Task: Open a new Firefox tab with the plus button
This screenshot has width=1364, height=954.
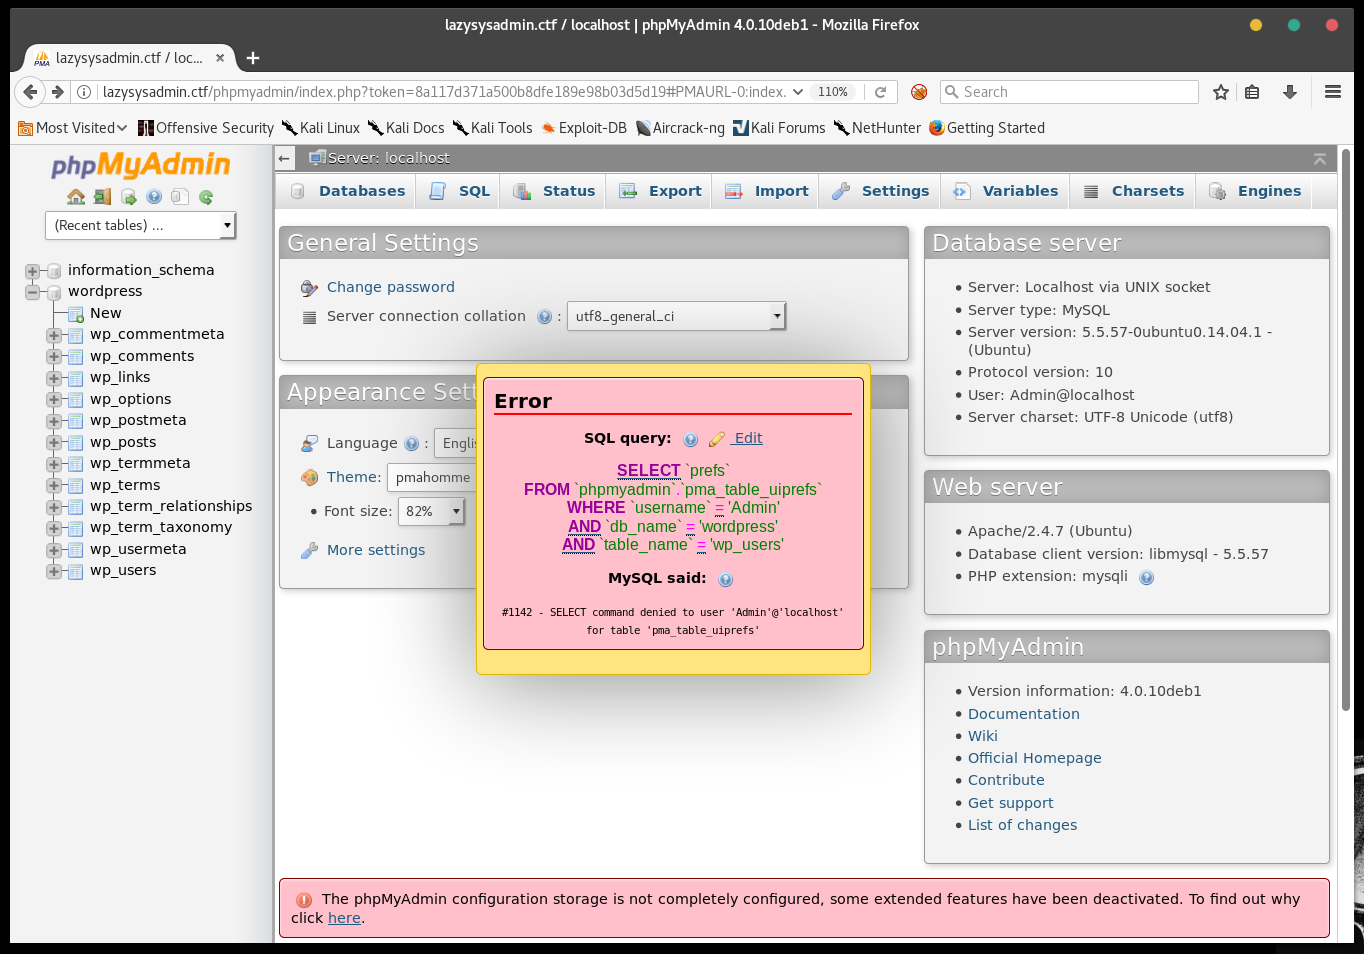Action: 253,58
